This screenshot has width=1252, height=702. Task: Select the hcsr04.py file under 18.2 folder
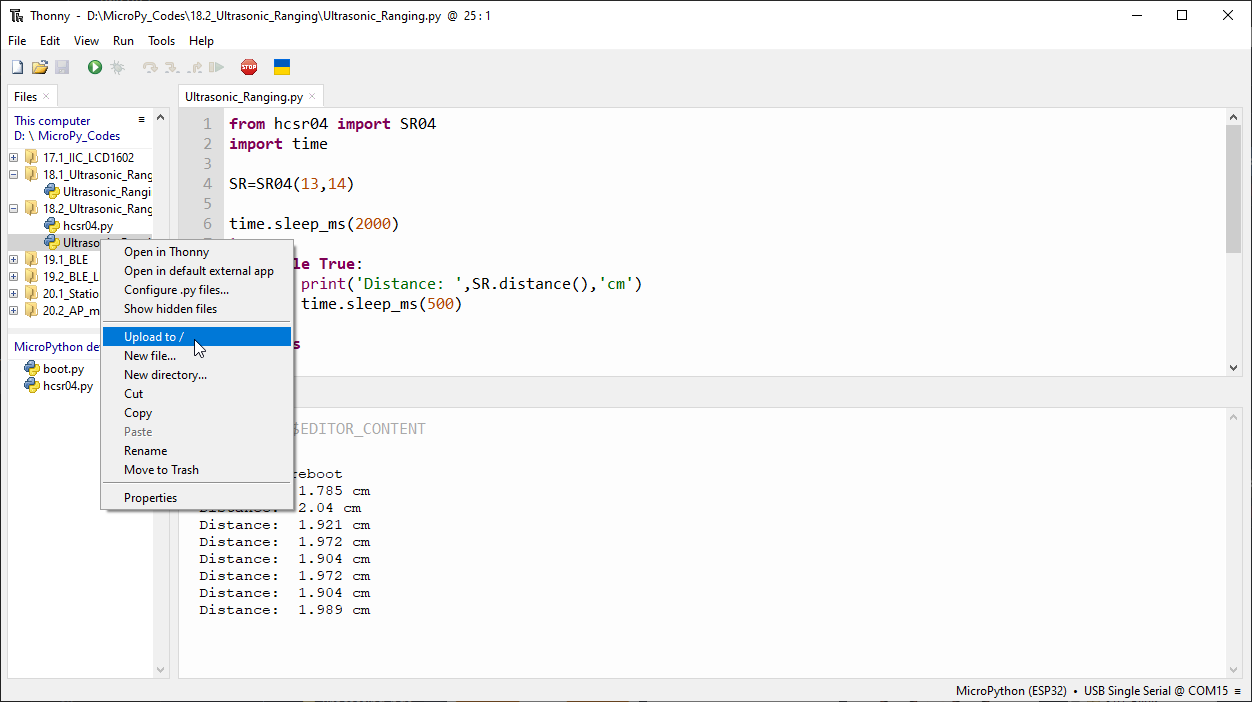pyautogui.click(x=87, y=226)
